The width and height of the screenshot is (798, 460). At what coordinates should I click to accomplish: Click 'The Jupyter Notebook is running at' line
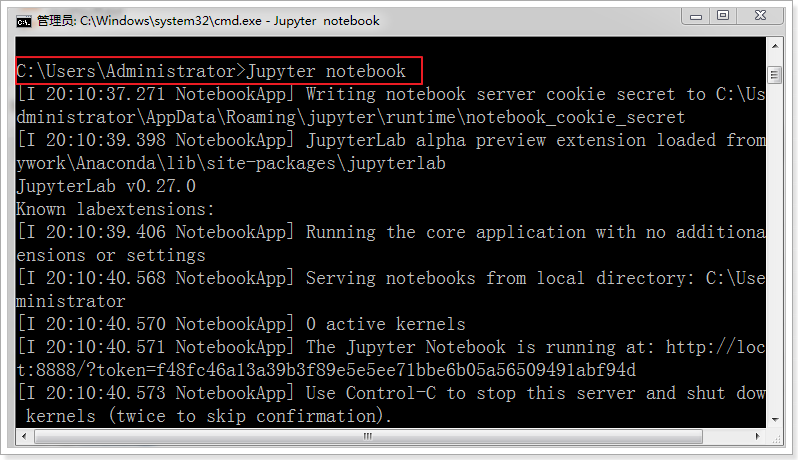click(x=391, y=347)
